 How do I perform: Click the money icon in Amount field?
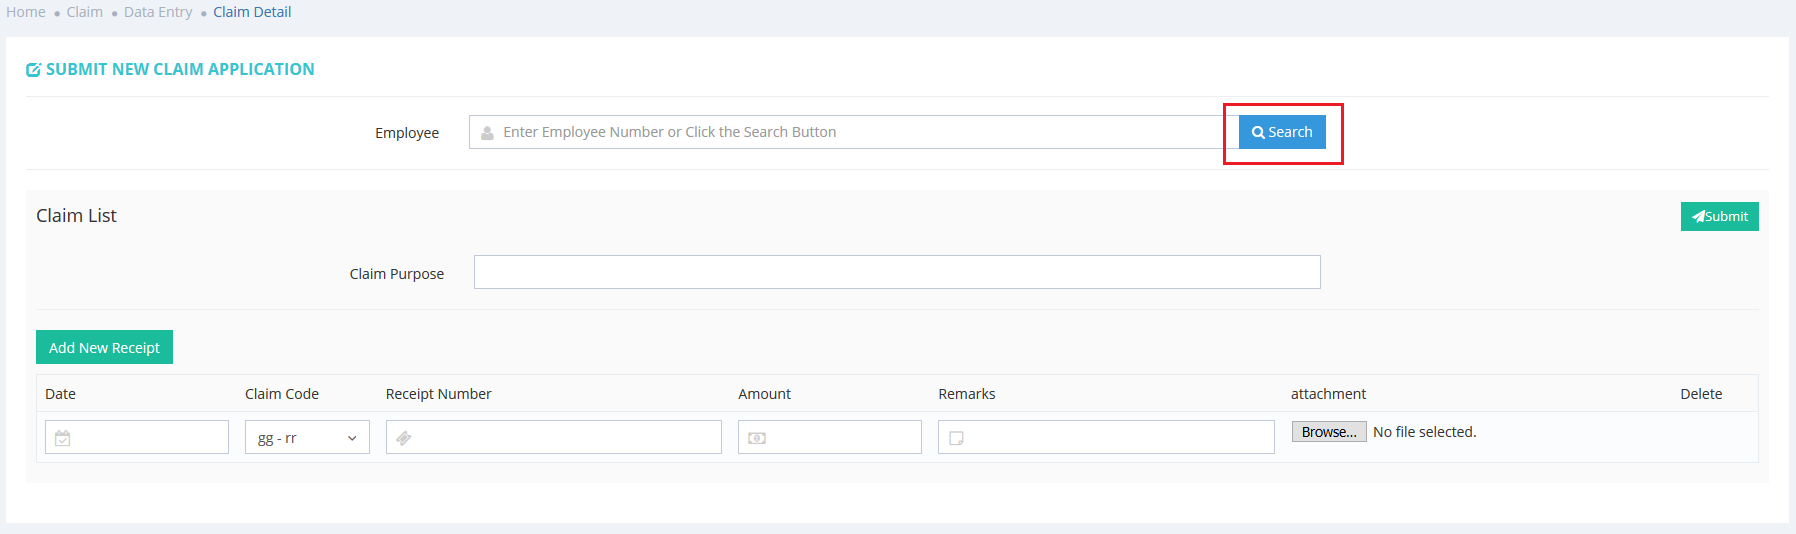pos(757,438)
